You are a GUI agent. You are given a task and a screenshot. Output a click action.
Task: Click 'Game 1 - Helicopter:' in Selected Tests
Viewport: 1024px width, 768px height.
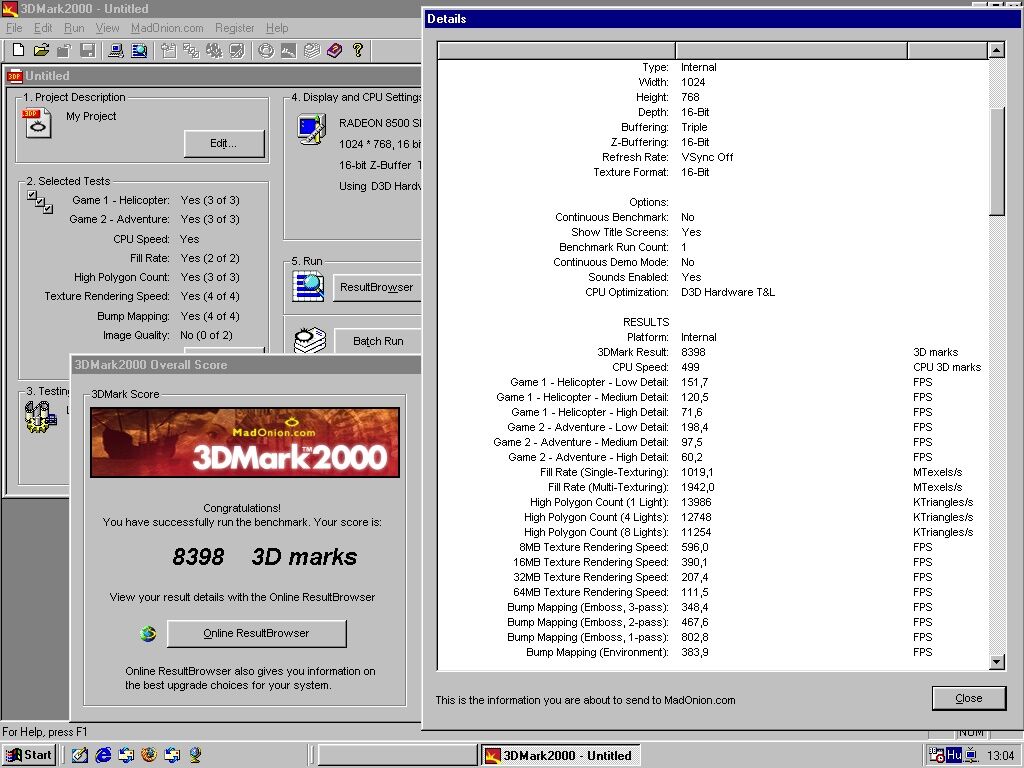tap(121, 200)
